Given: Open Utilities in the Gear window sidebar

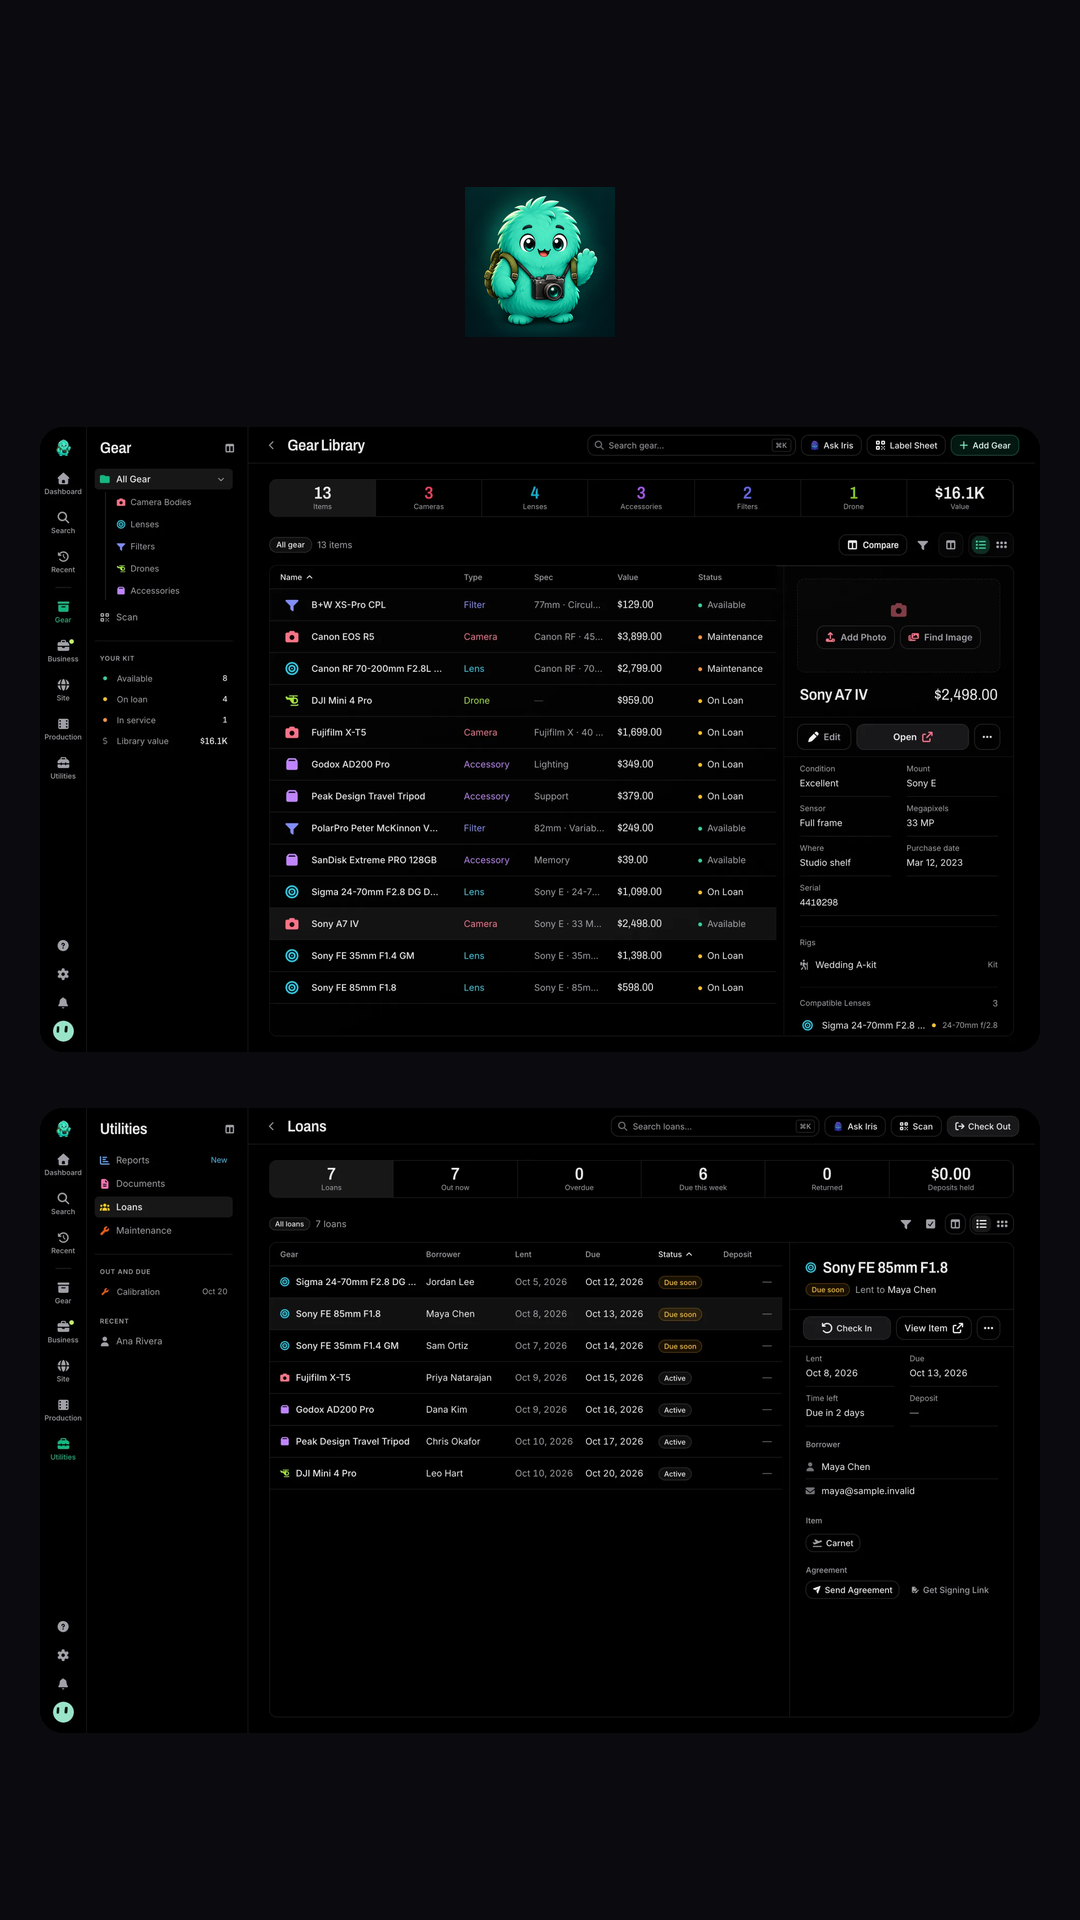Looking at the screenshot, I should point(63,767).
